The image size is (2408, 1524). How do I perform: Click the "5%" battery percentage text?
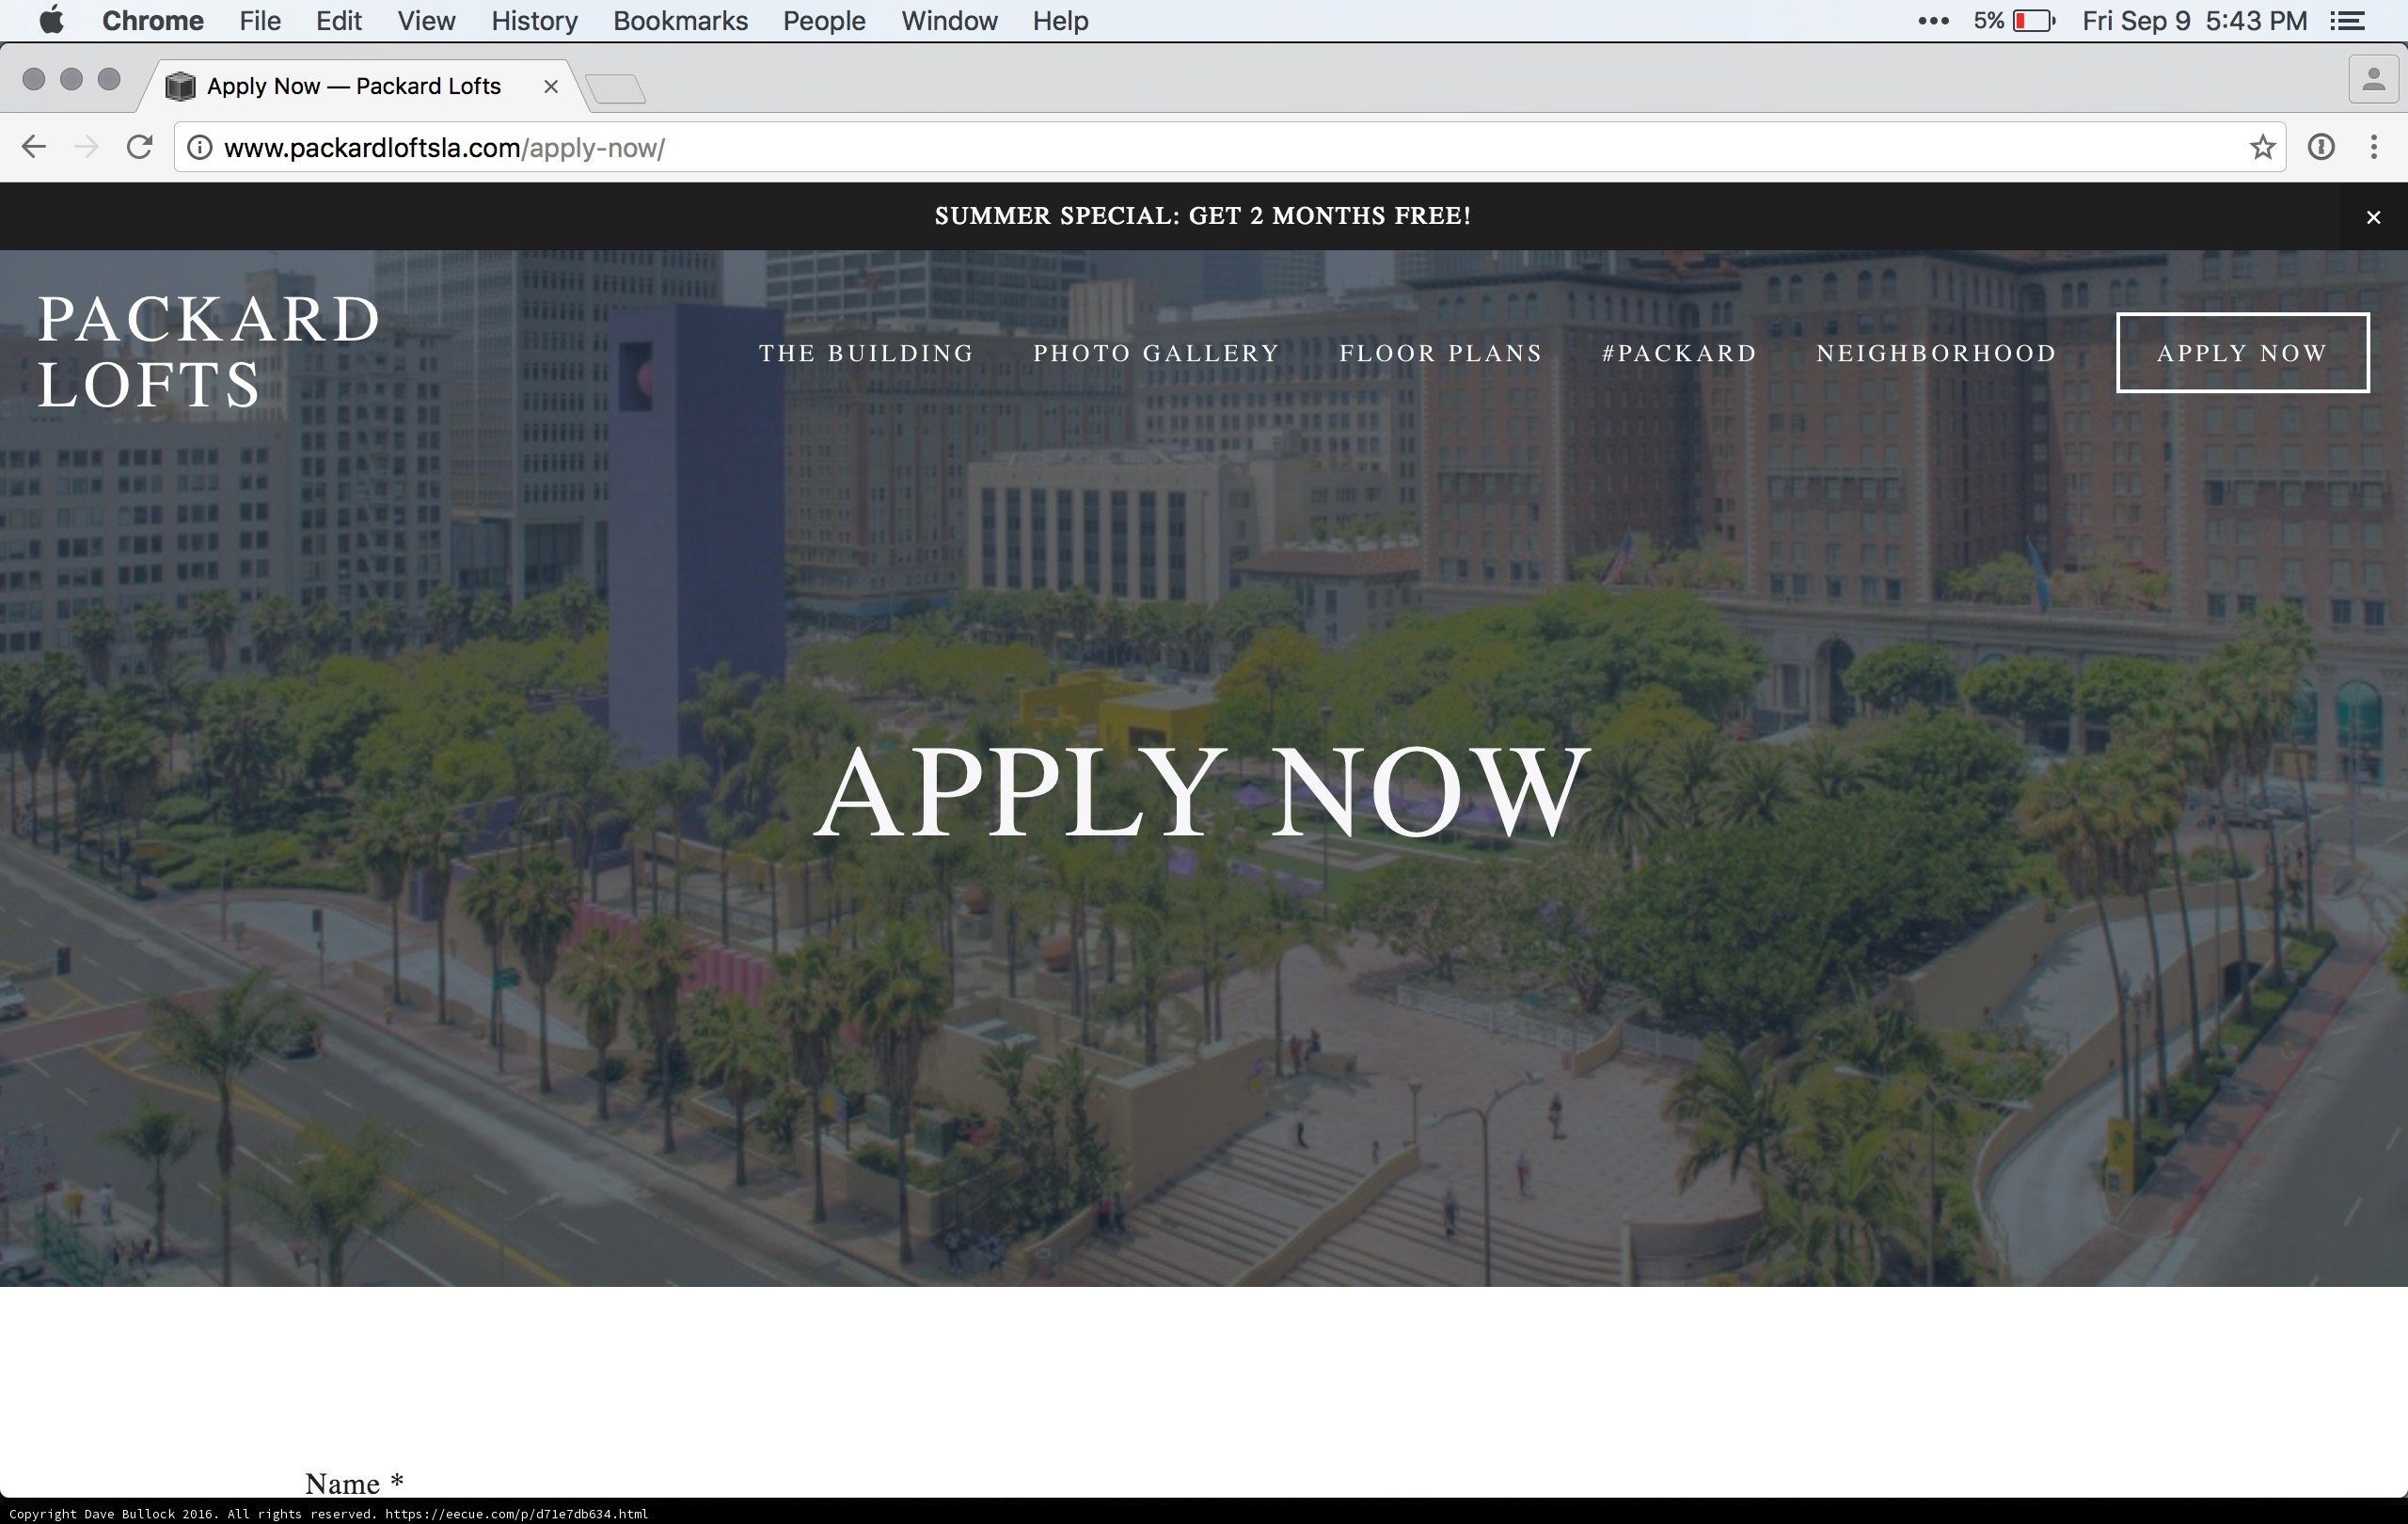coord(1989,21)
